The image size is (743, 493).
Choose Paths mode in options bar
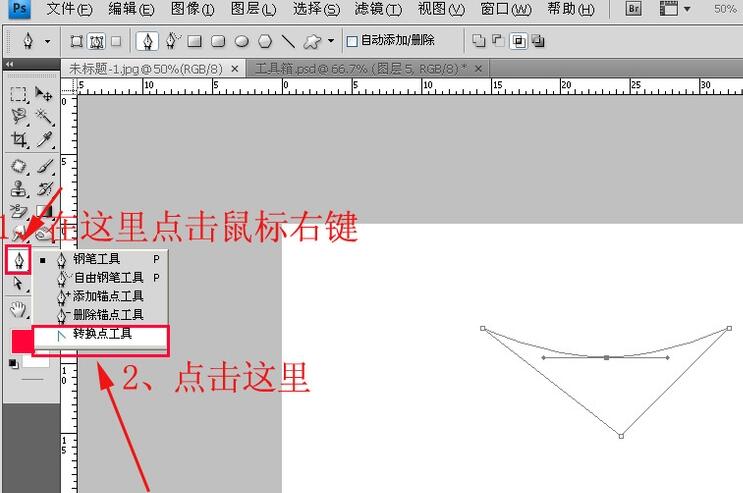pyautogui.click(x=97, y=42)
